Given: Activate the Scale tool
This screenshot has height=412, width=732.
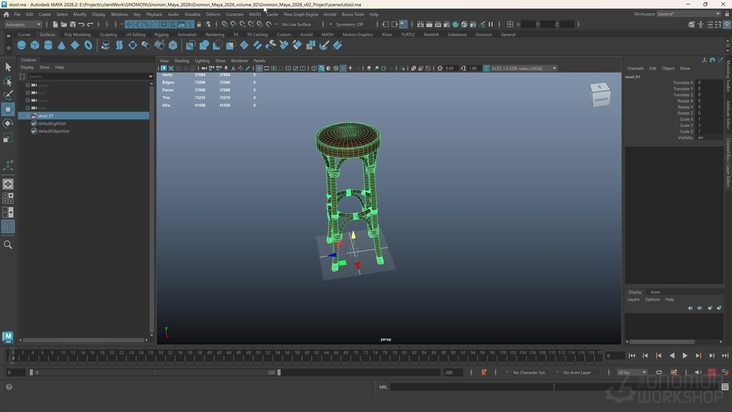Looking at the screenshot, I should pos(8,138).
